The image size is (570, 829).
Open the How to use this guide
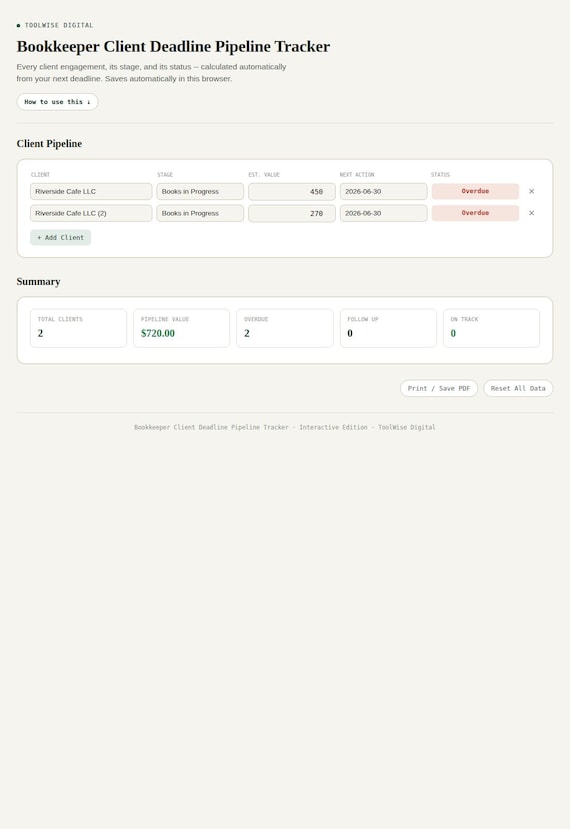coord(57,102)
